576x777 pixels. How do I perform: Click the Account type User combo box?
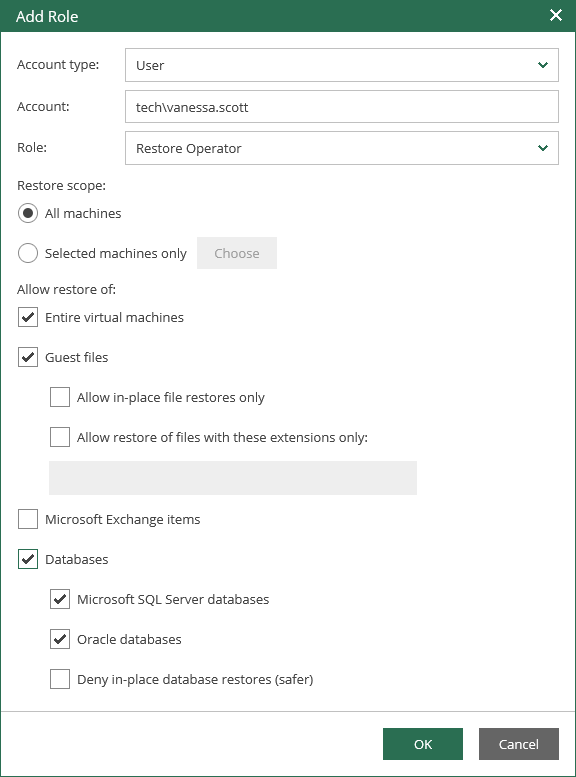pyautogui.click(x=342, y=65)
